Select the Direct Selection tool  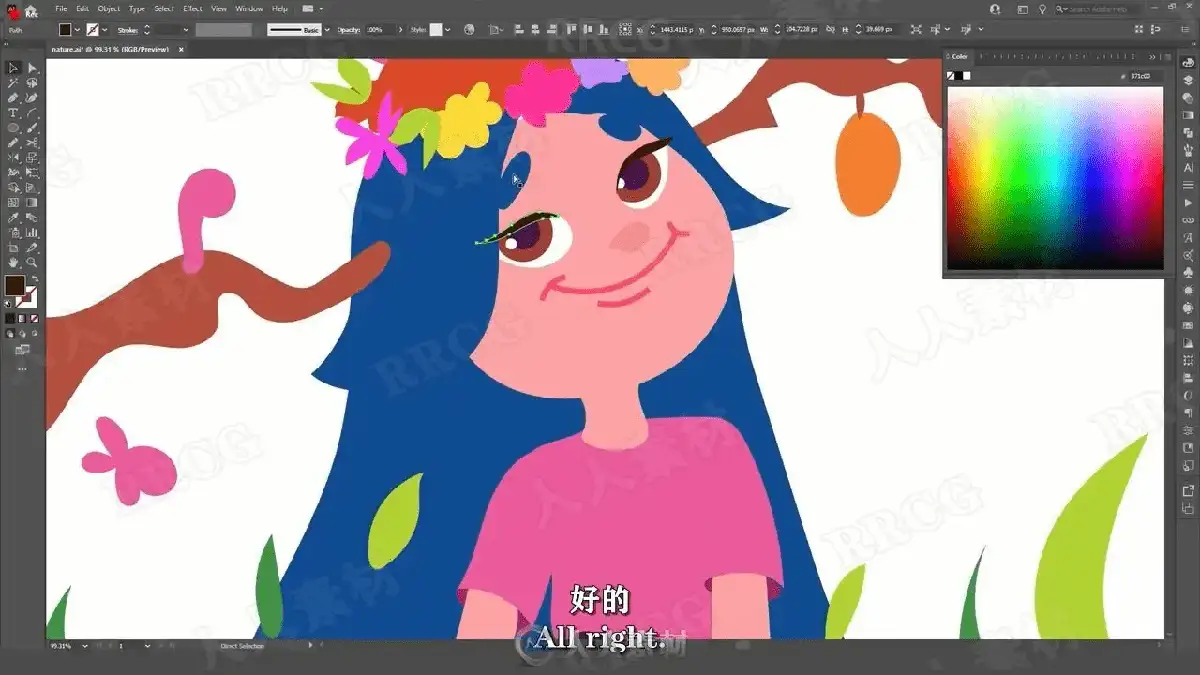pos(32,68)
